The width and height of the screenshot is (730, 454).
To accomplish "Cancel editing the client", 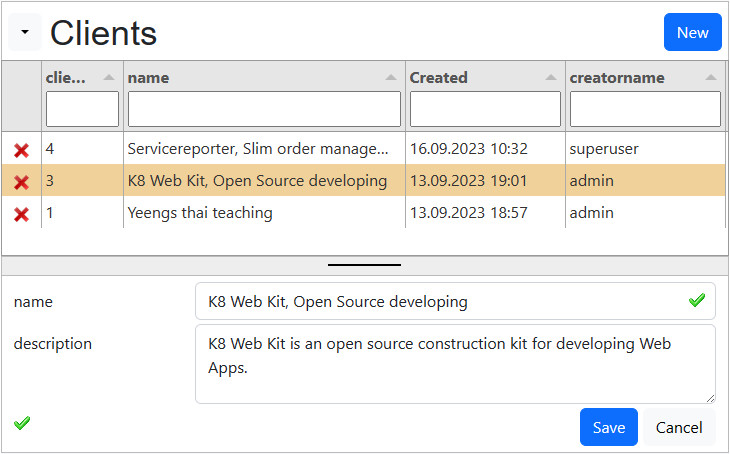I will click(679, 427).
